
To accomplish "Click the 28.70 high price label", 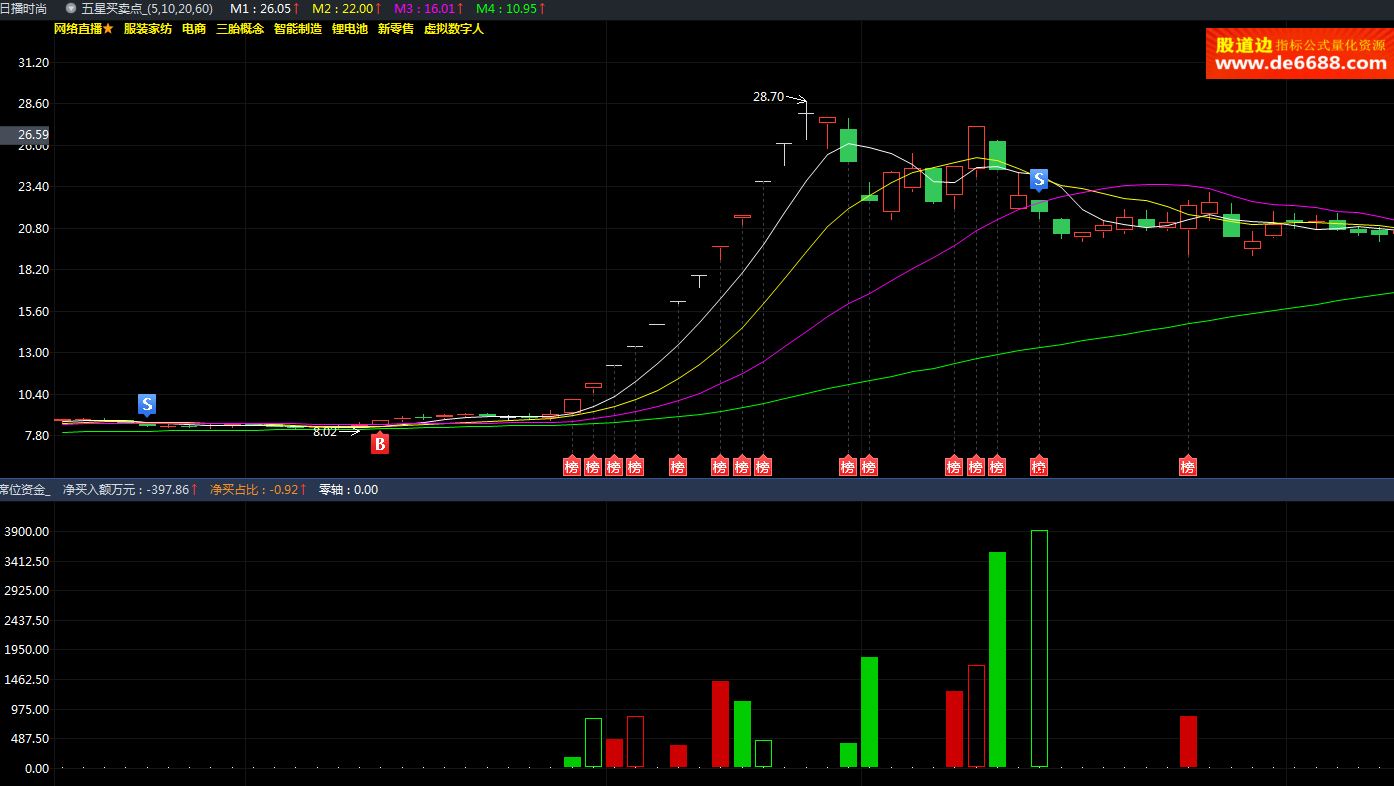I will click(x=768, y=97).
